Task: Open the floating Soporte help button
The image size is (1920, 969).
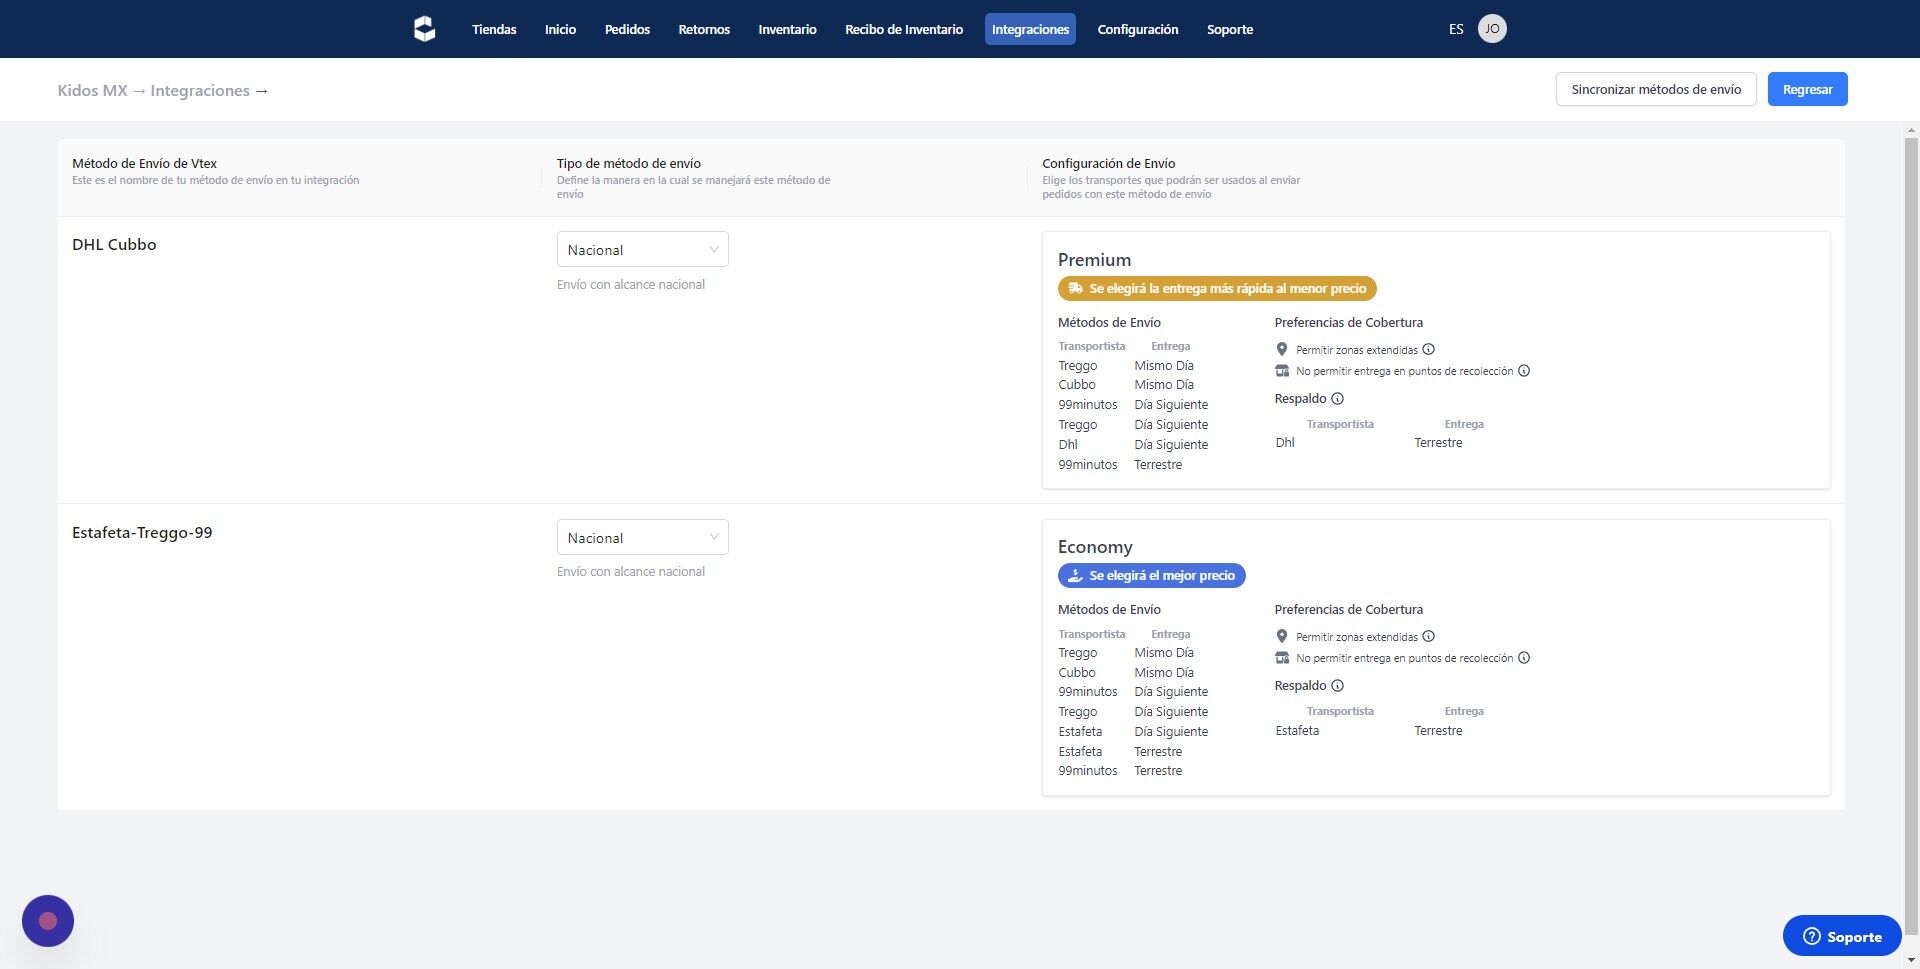Action: coord(1842,936)
